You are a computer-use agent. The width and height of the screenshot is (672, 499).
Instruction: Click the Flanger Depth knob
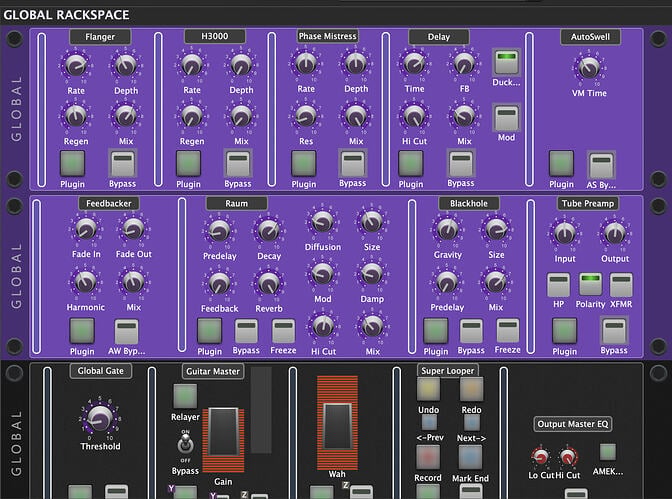(x=126, y=65)
